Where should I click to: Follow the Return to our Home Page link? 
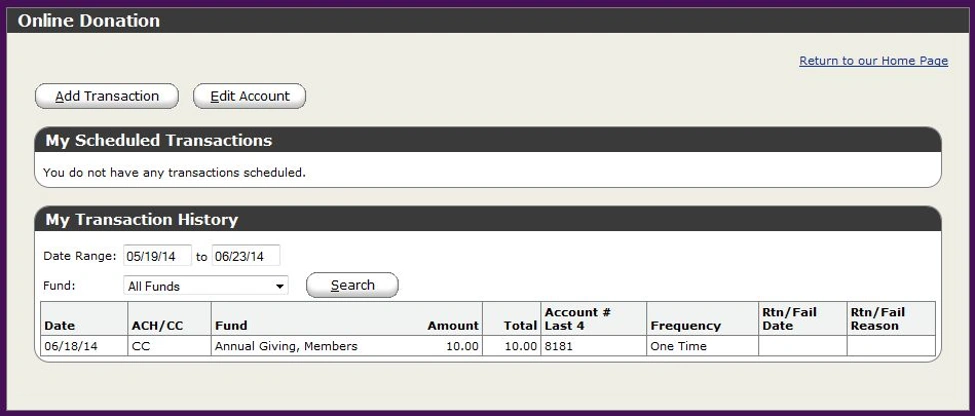873,61
